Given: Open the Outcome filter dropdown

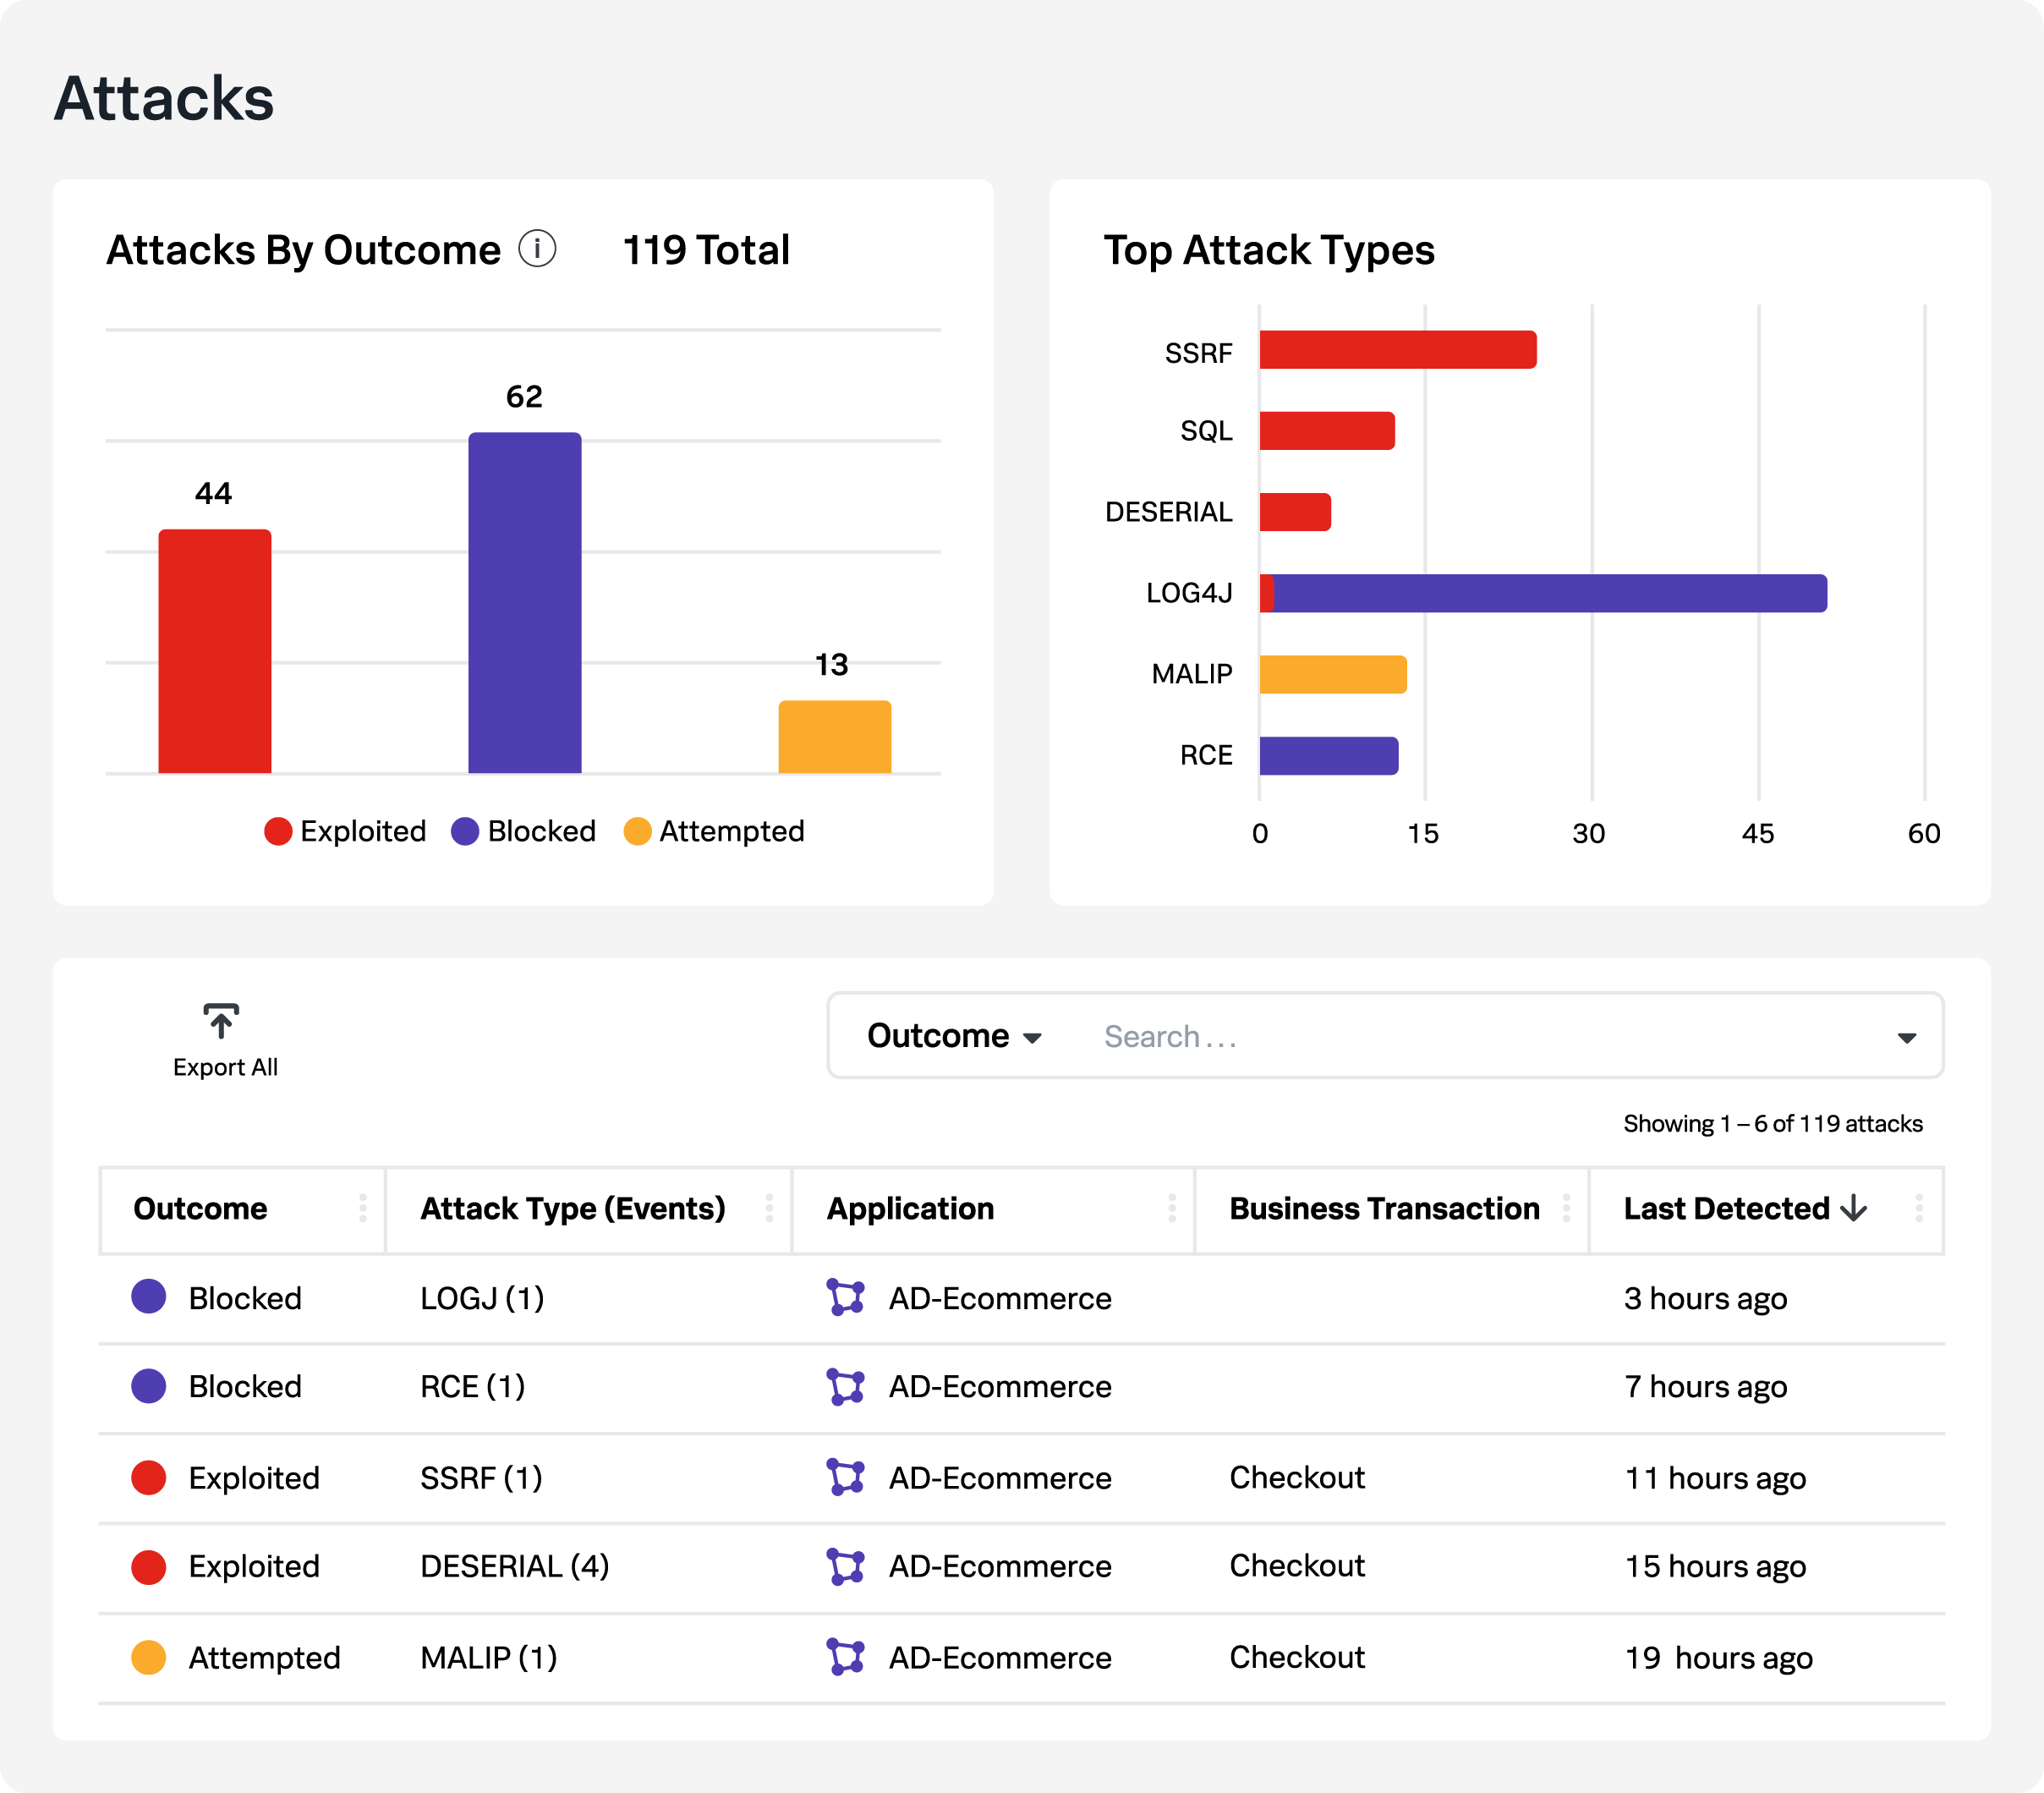Looking at the screenshot, I should pyautogui.click(x=954, y=1036).
